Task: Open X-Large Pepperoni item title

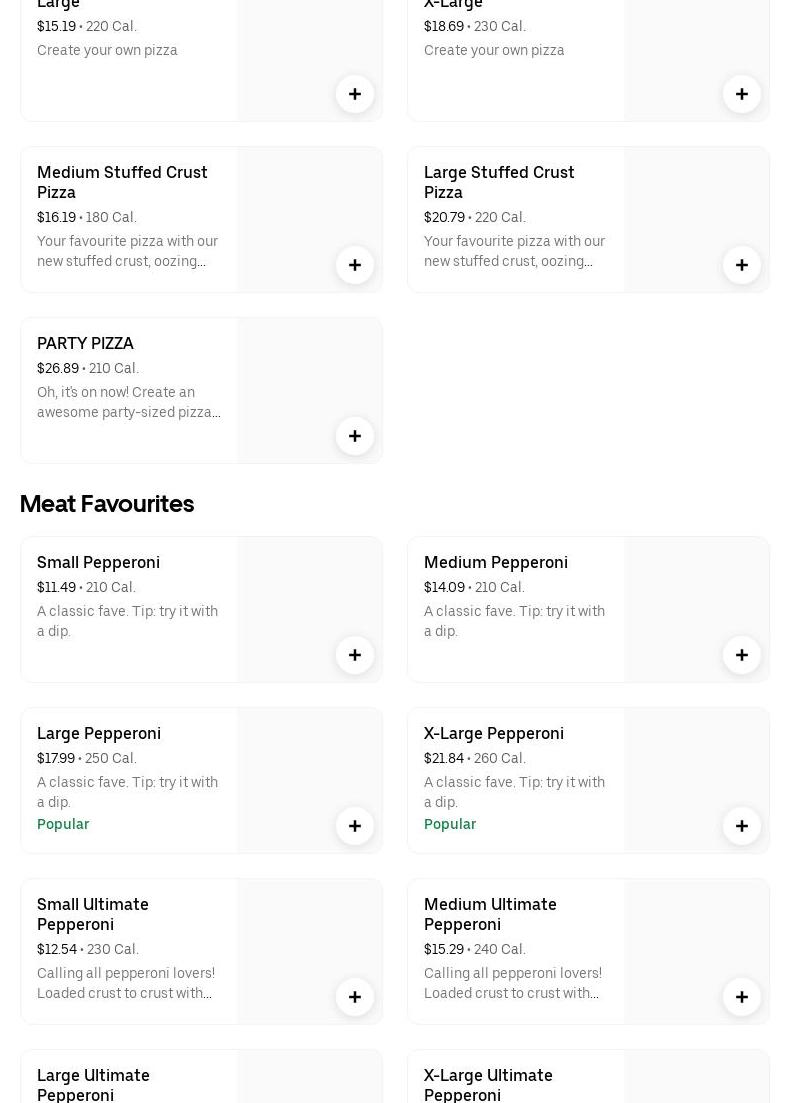Action: coord(493,733)
